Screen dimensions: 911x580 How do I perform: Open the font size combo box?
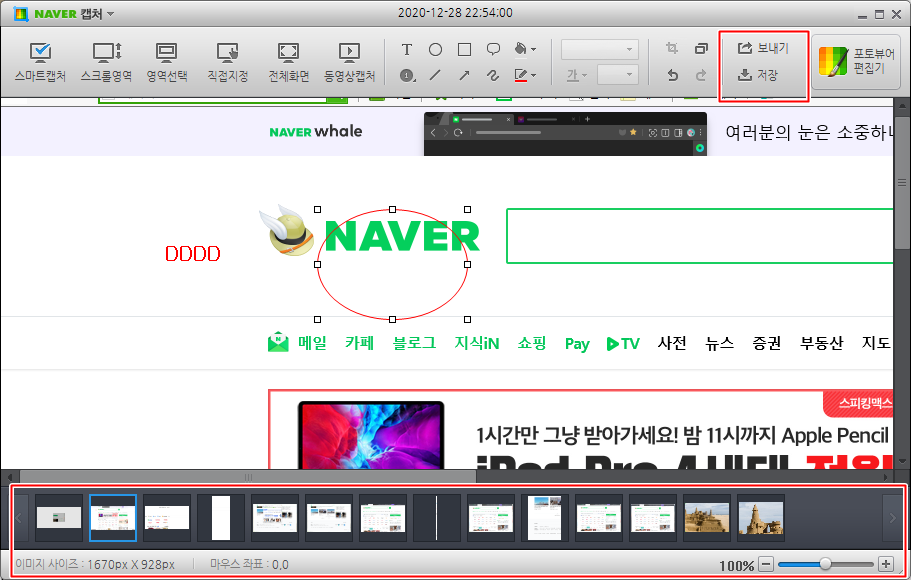pos(618,75)
